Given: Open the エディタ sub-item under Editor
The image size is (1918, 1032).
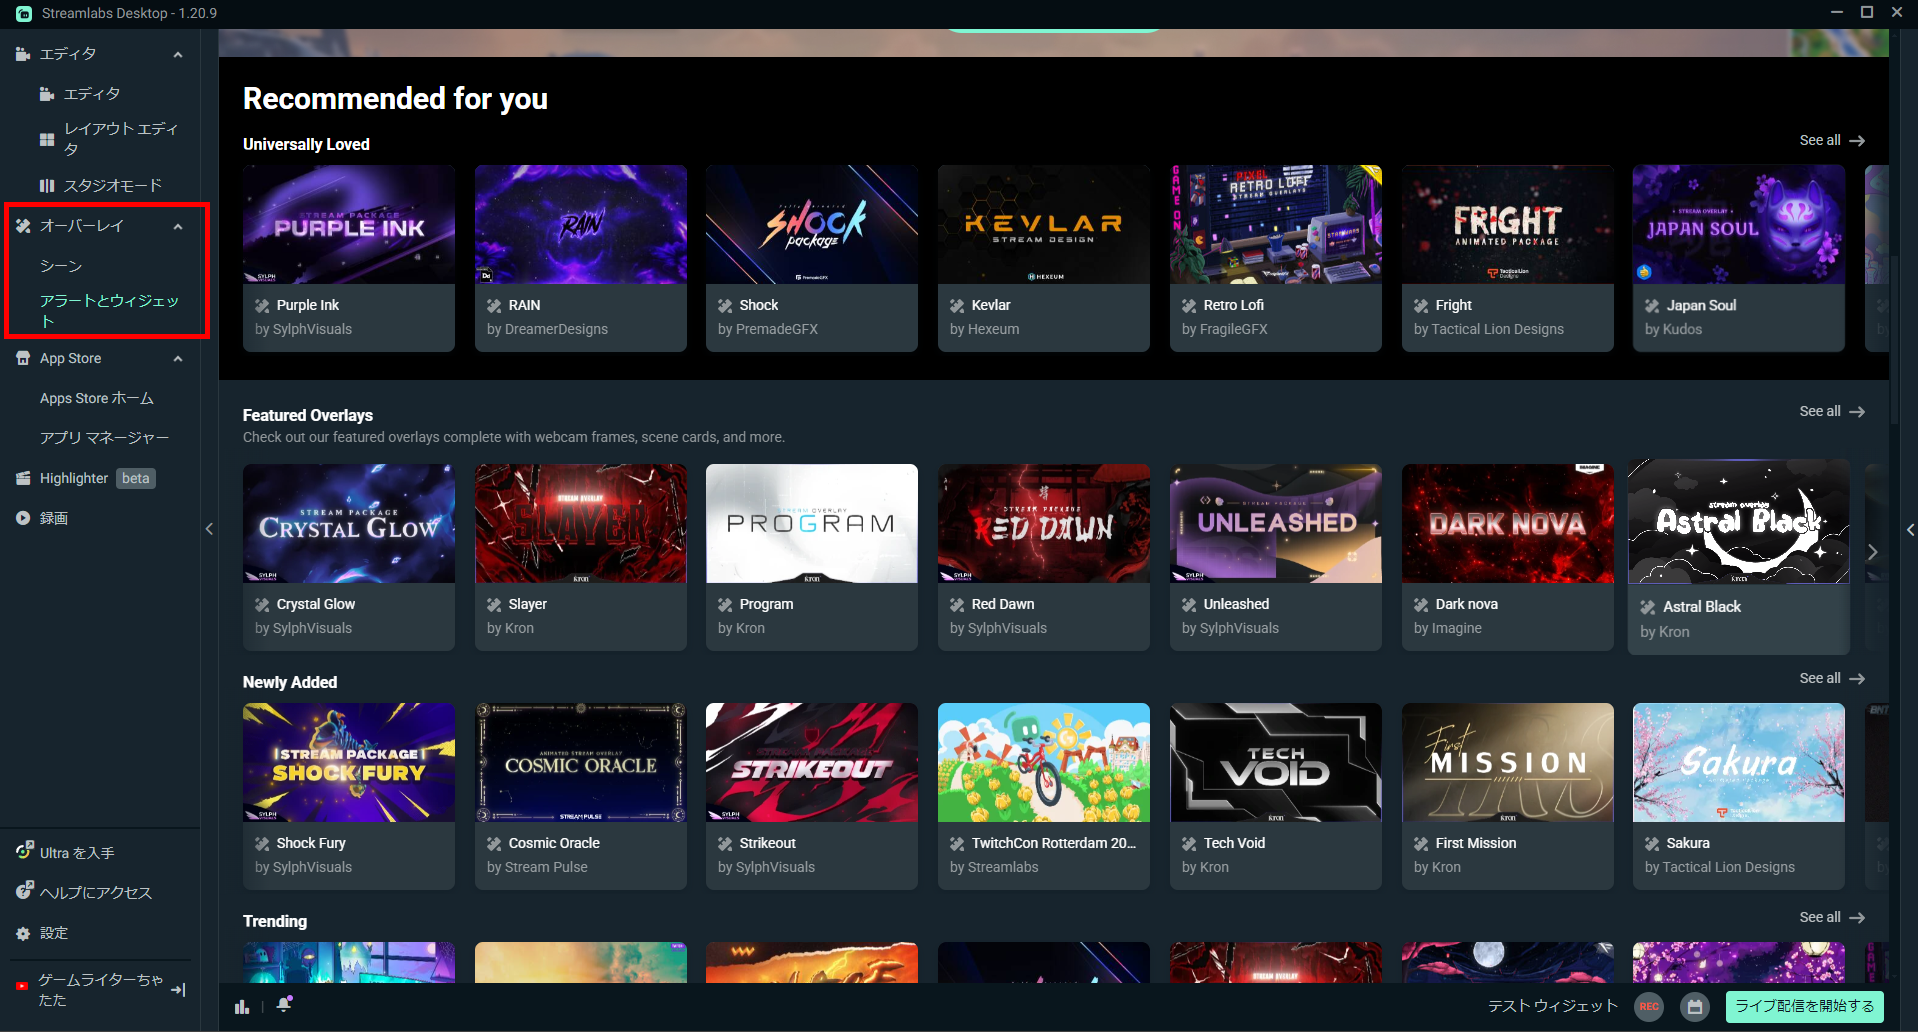Looking at the screenshot, I should pyautogui.click(x=92, y=94).
